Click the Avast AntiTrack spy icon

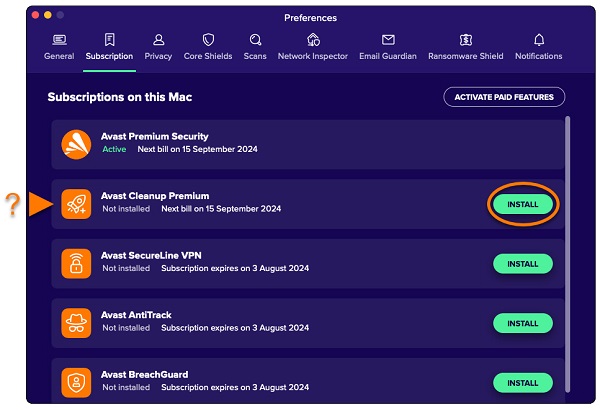tap(77, 323)
